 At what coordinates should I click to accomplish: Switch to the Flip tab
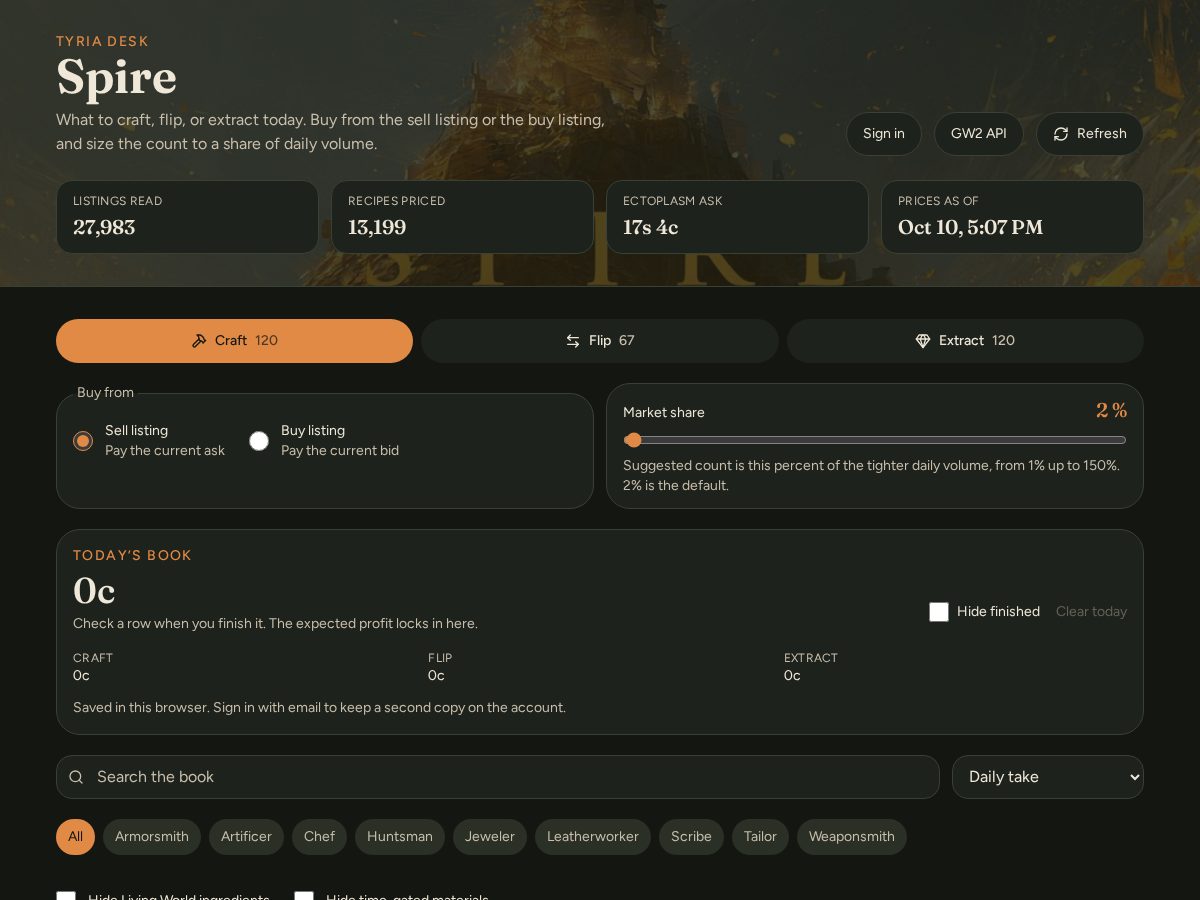(600, 341)
